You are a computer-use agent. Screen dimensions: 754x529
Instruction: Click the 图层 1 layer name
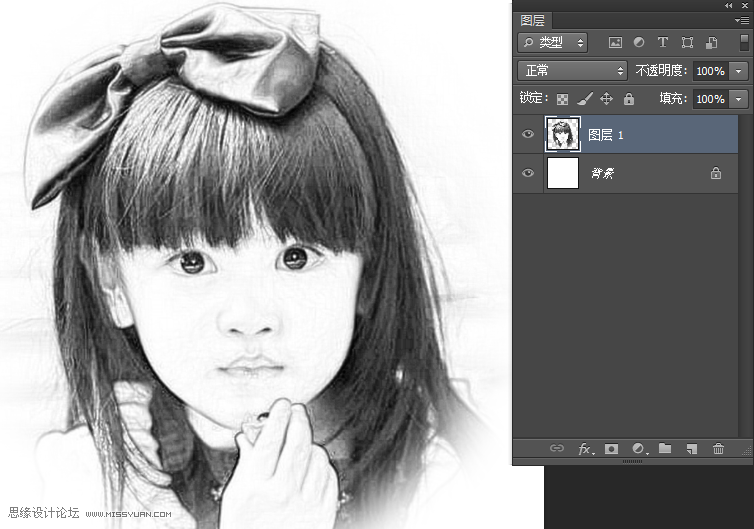coord(606,135)
